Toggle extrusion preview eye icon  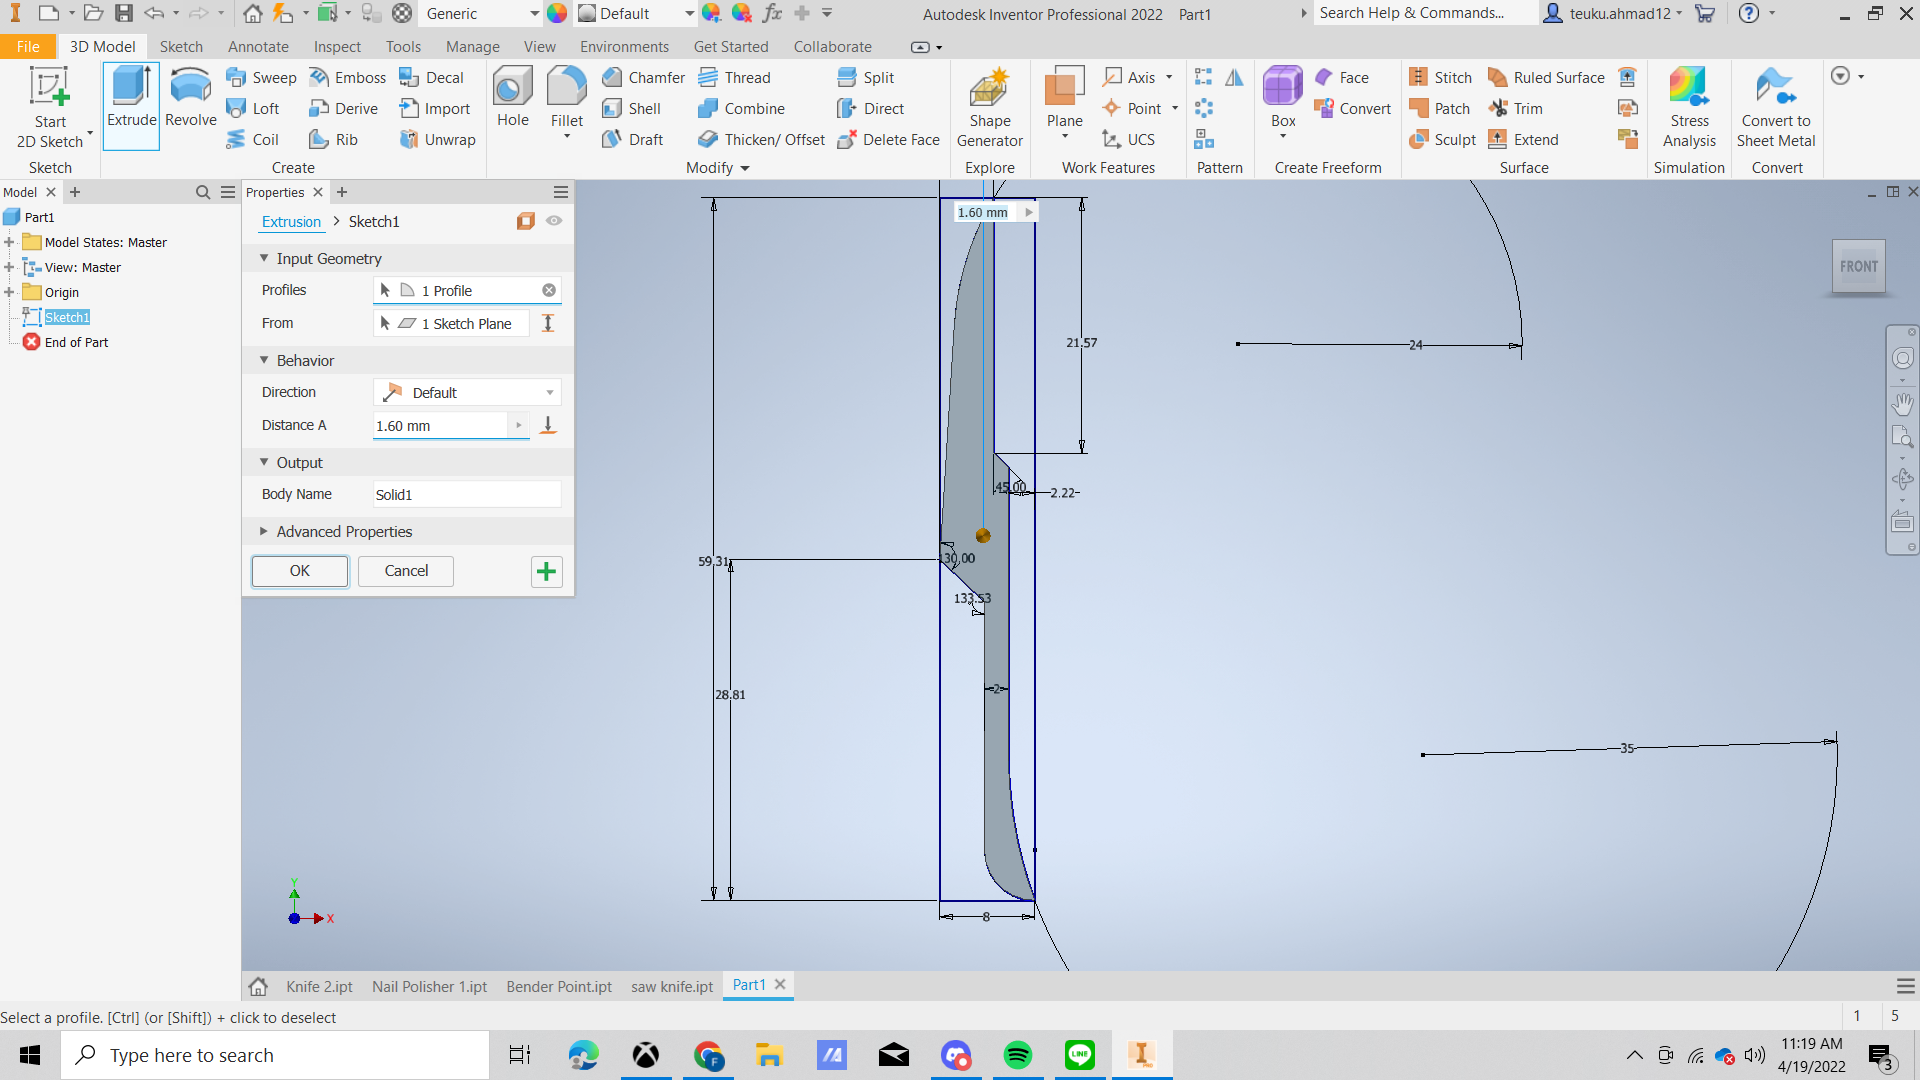(554, 221)
